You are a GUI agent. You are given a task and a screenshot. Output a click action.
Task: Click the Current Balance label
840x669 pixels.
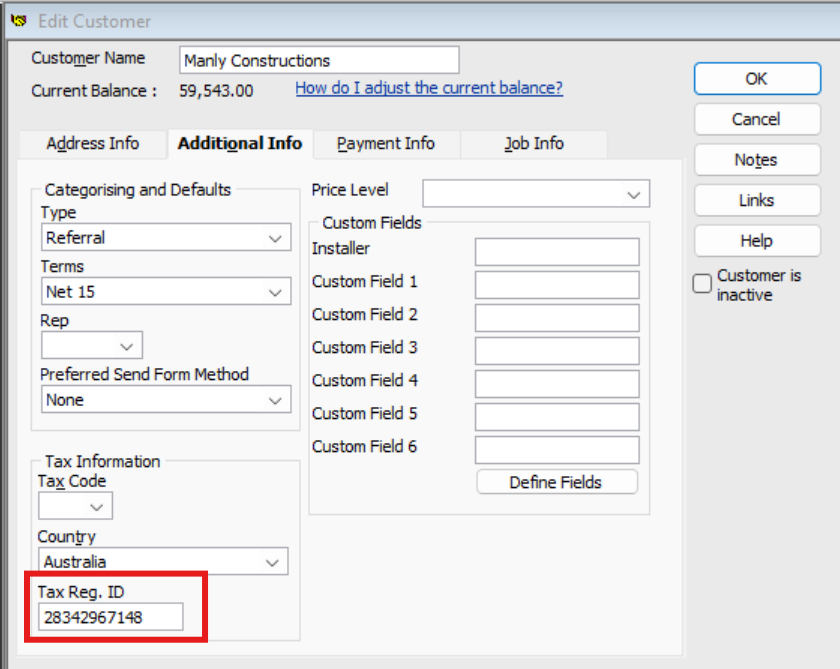94,91
